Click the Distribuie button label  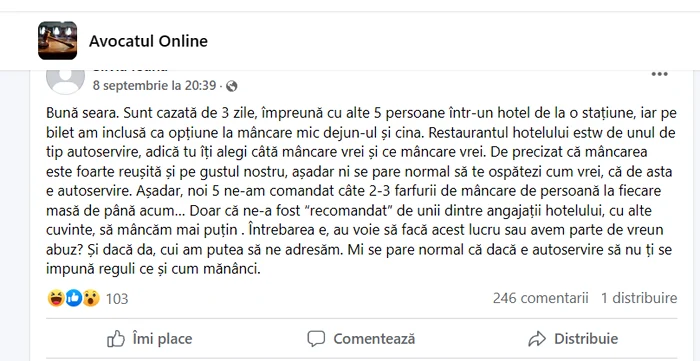[586, 339]
